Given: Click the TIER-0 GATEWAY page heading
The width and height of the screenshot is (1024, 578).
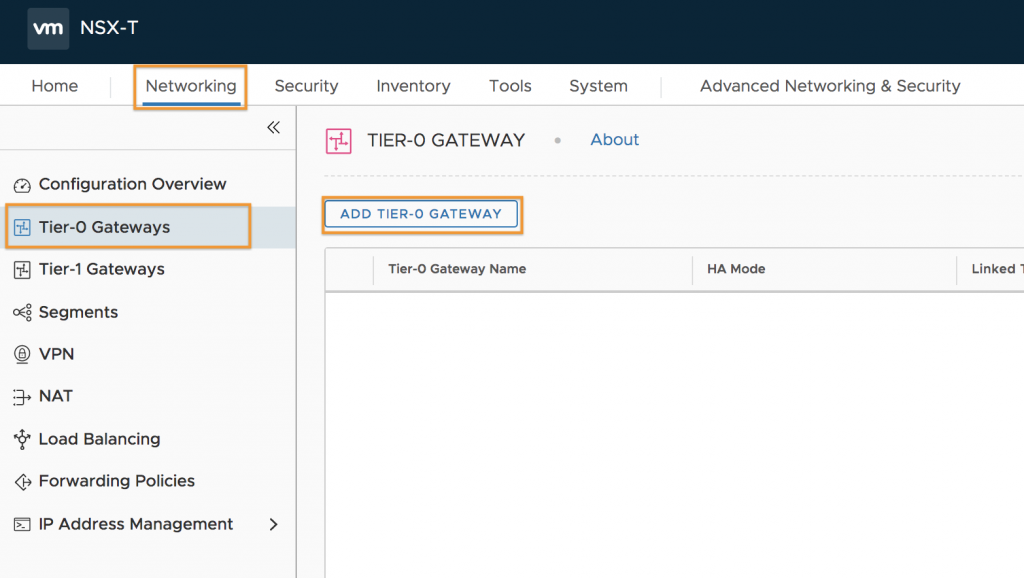Looking at the screenshot, I should pos(446,140).
